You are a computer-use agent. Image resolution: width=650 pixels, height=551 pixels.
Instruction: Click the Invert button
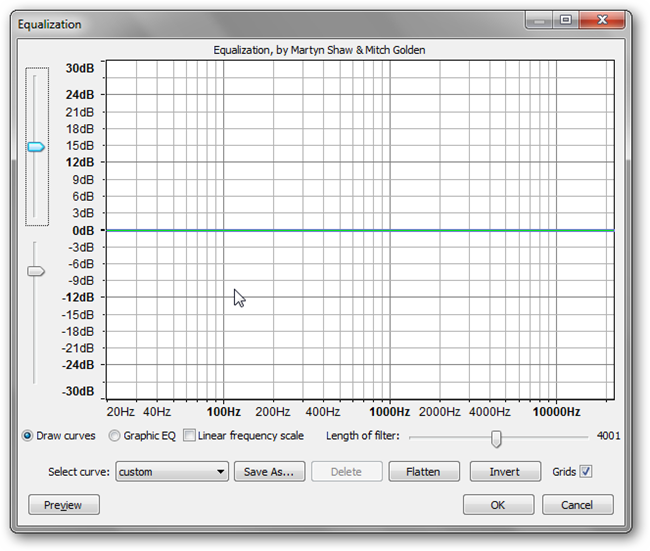pos(505,471)
